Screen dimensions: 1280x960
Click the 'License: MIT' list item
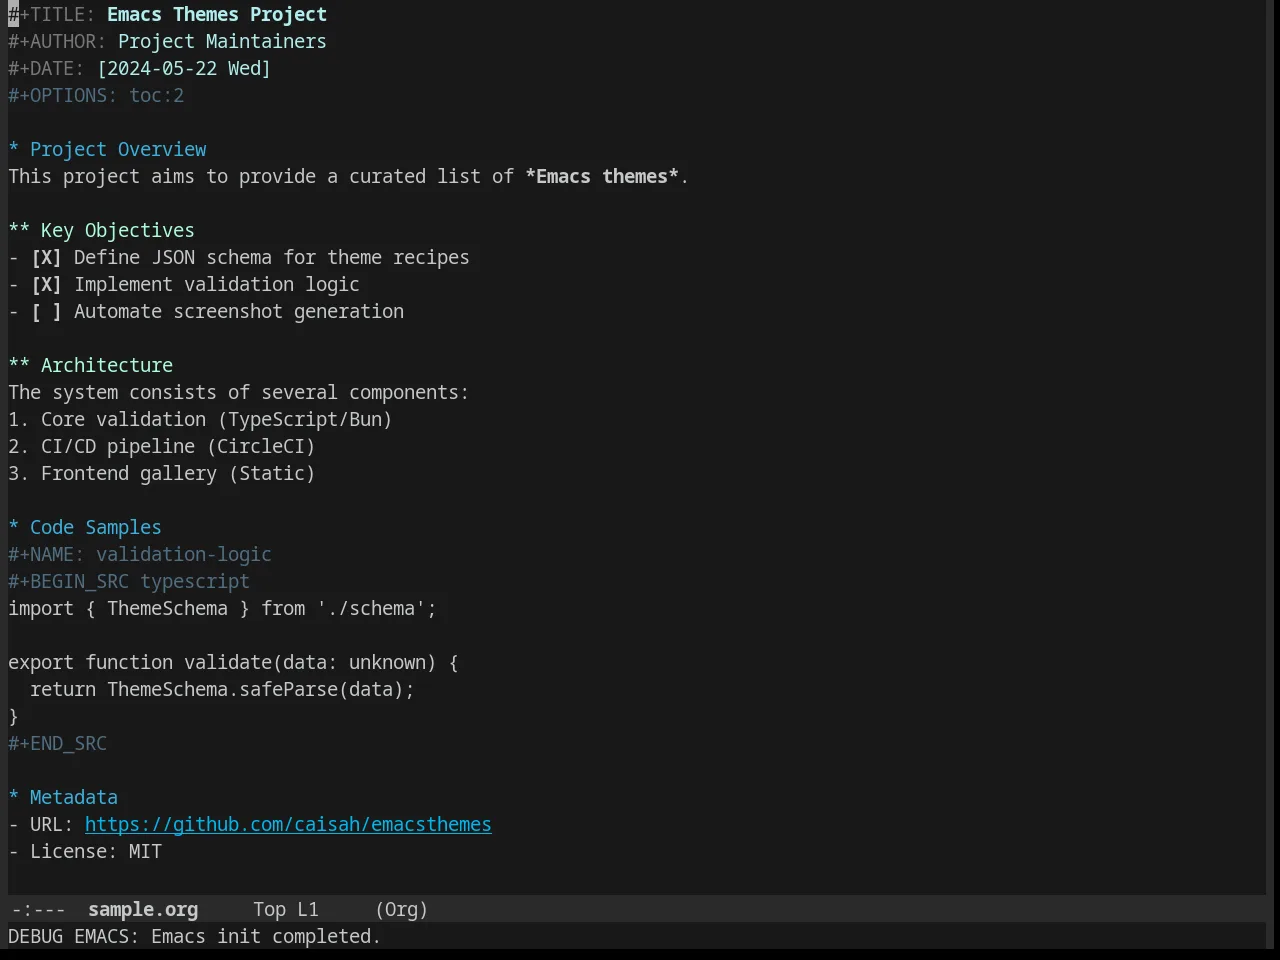pyautogui.click(x=85, y=851)
